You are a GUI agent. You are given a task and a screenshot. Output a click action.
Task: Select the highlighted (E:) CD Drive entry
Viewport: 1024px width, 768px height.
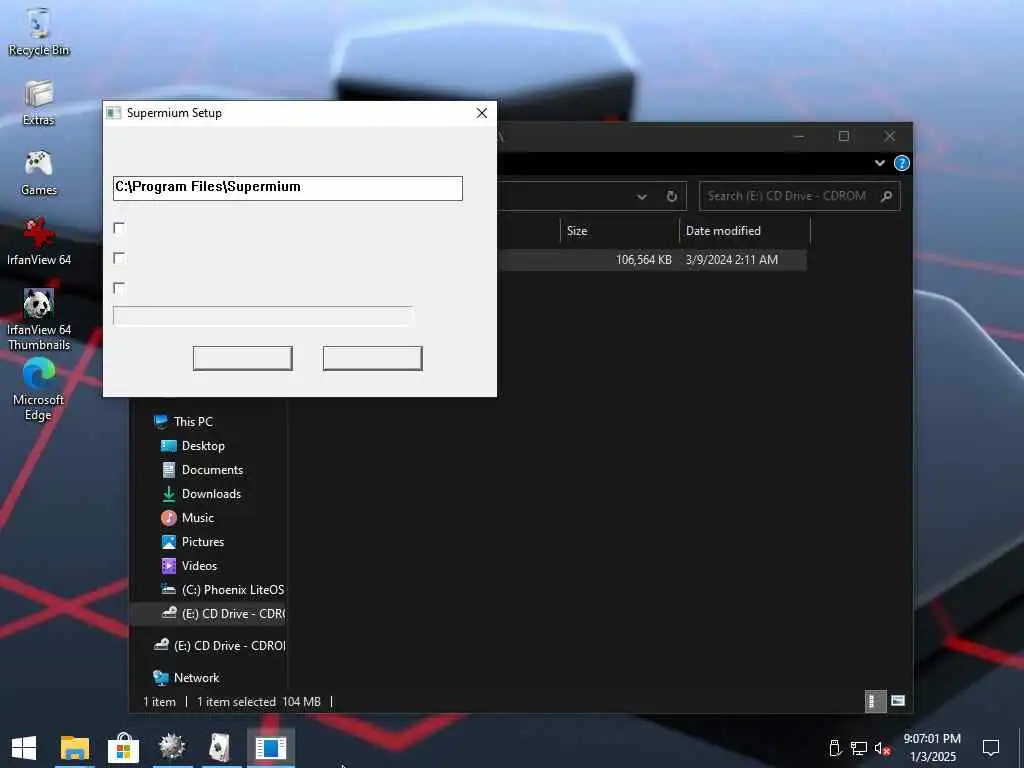pyautogui.click(x=208, y=614)
